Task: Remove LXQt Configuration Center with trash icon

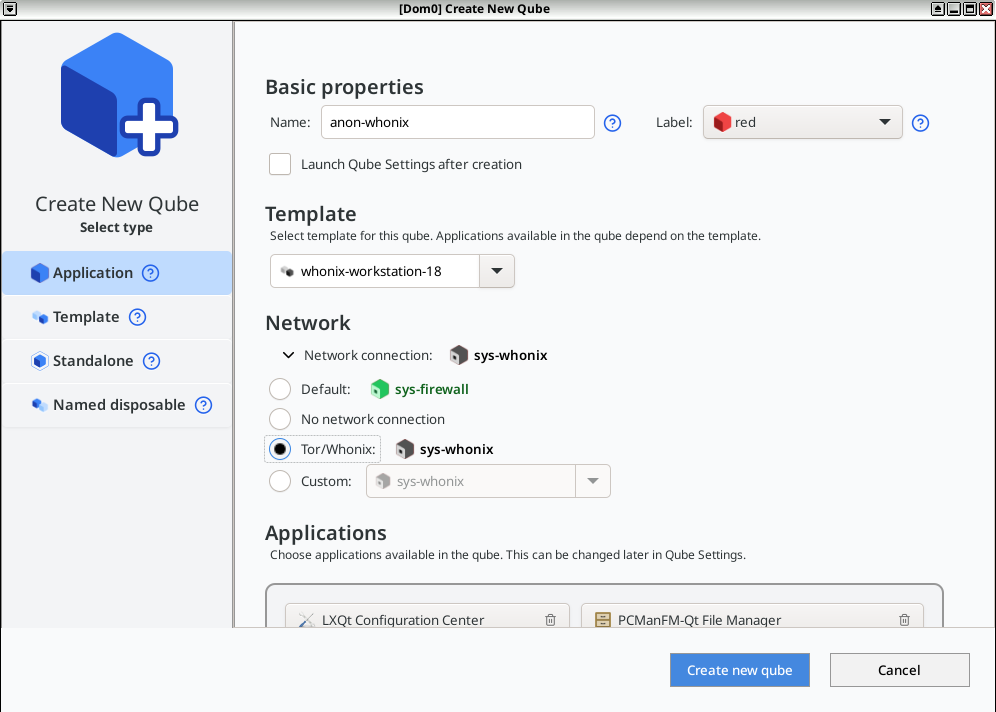Action: tap(550, 620)
